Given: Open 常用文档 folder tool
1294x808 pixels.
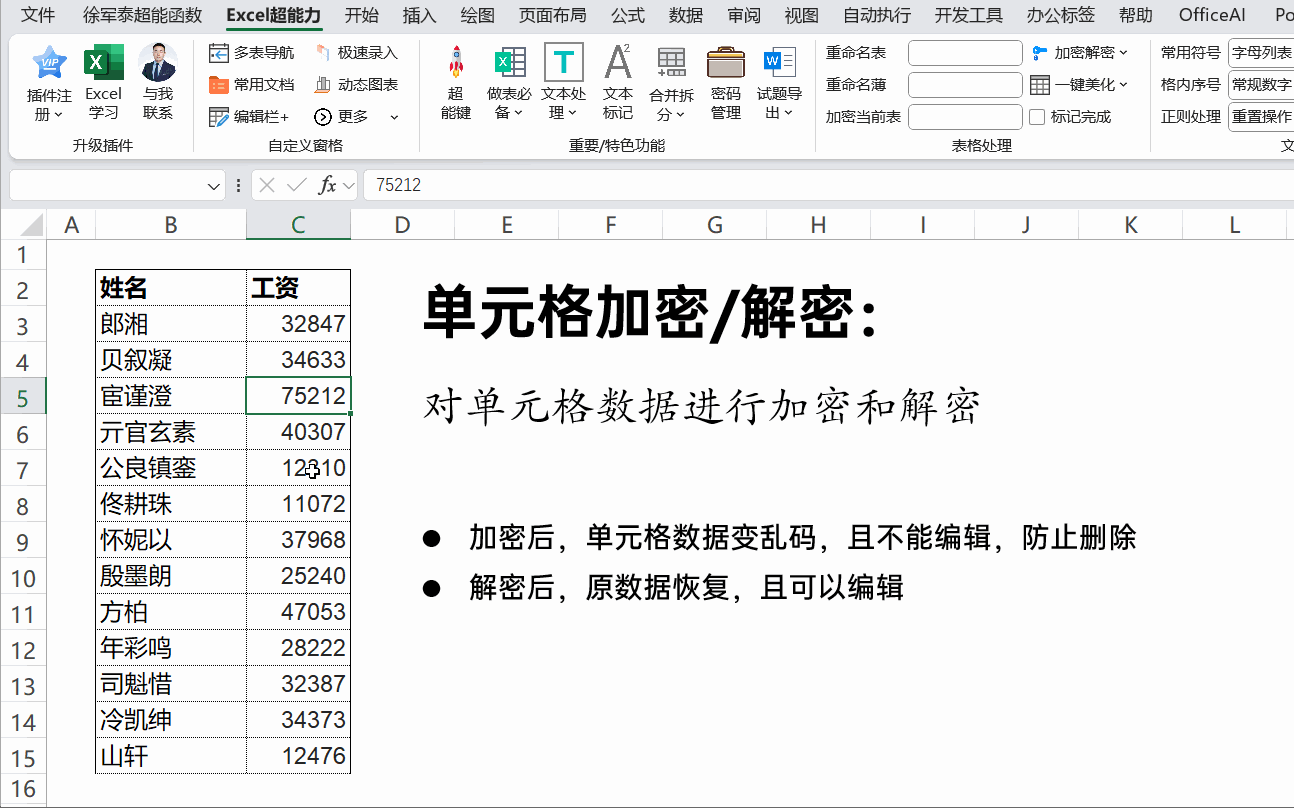Looking at the screenshot, I should pos(251,84).
